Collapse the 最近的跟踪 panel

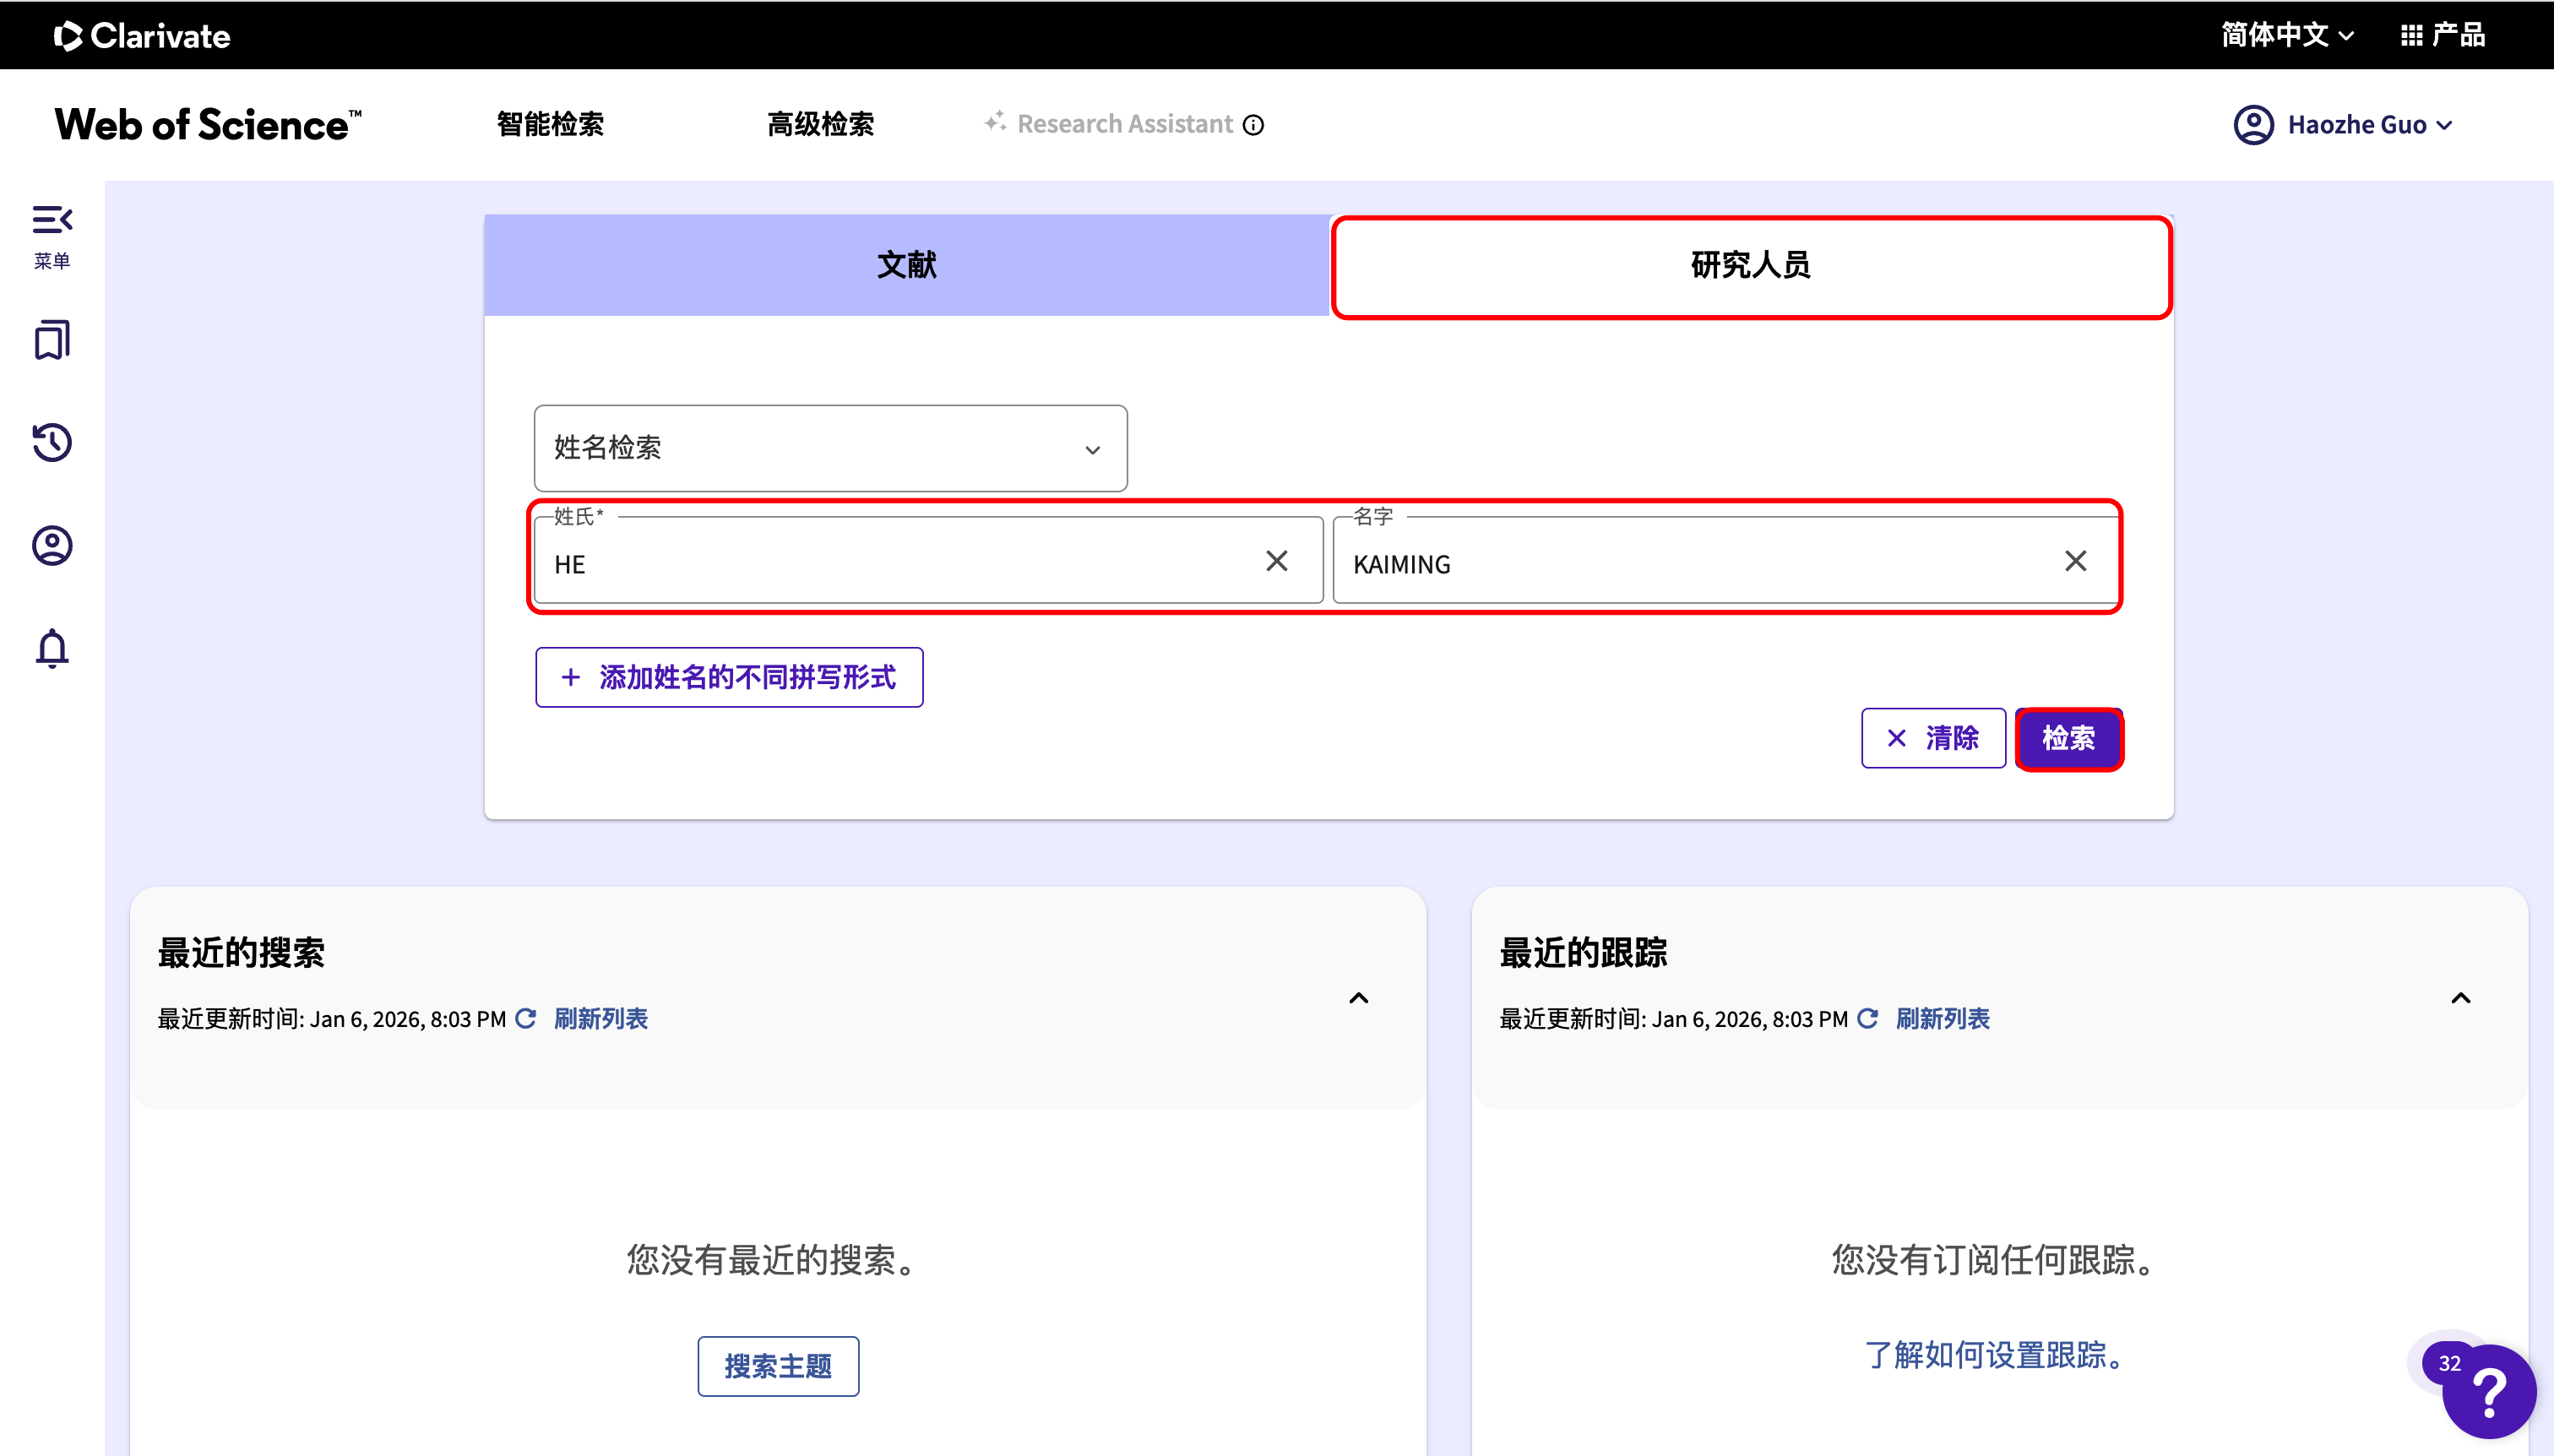(x=2460, y=998)
